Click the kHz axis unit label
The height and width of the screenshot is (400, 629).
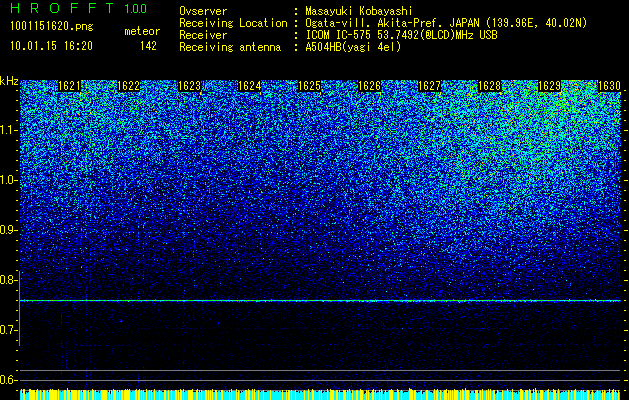[9, 81]
